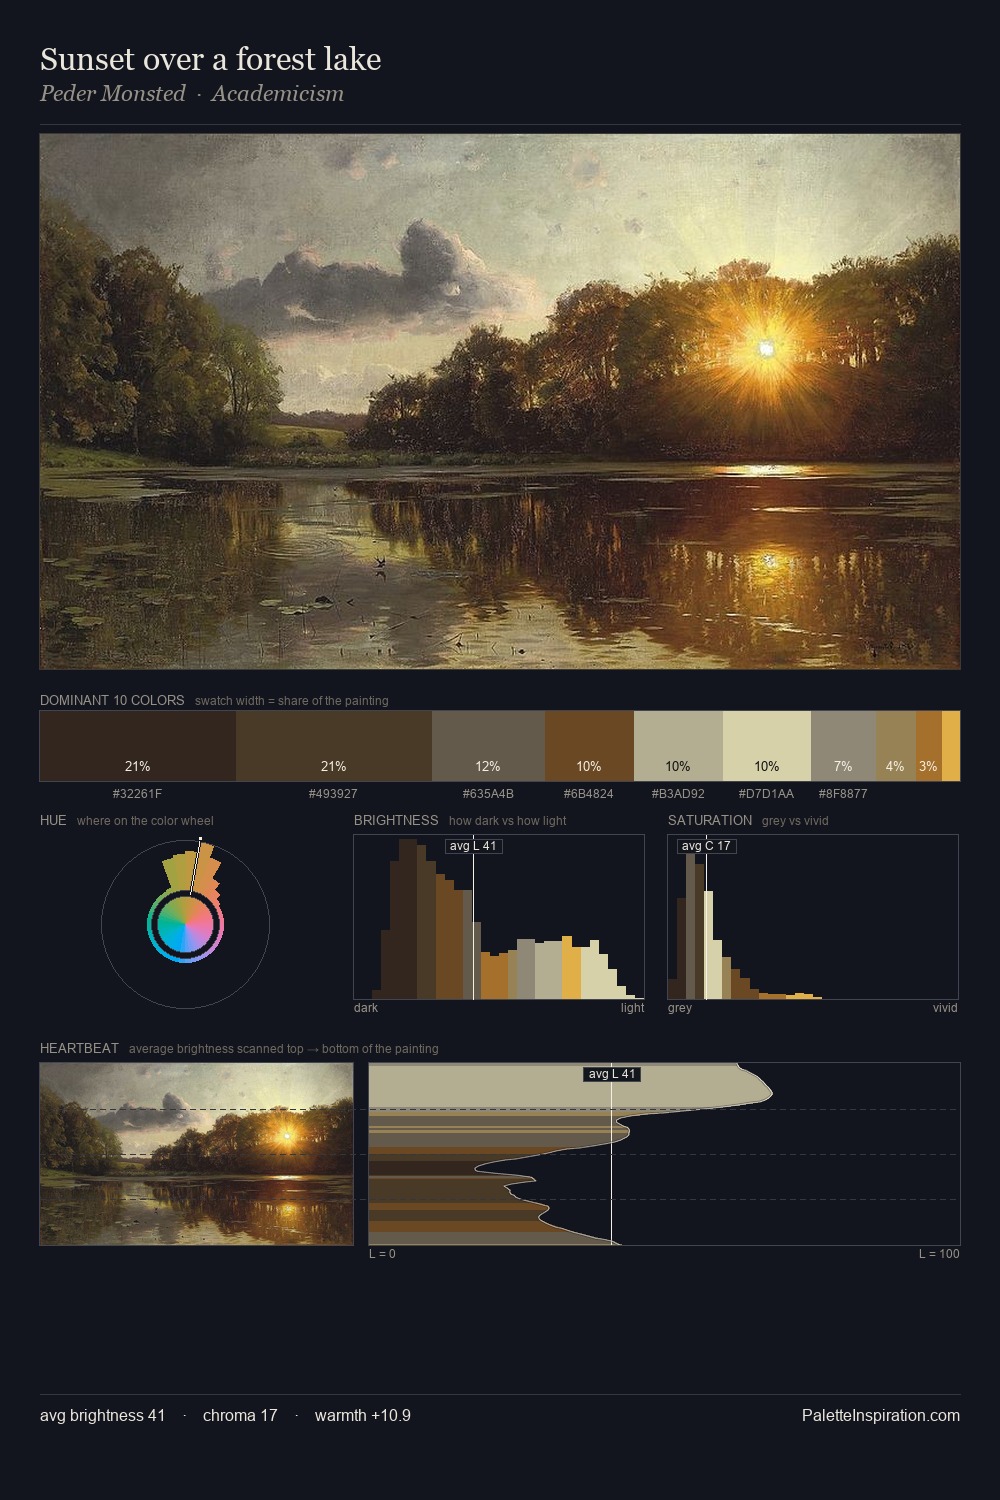This screenshot has height=1500, width=1000.
Task: Click the 'vivid' axis label under Saturation
Action: 945,1008
